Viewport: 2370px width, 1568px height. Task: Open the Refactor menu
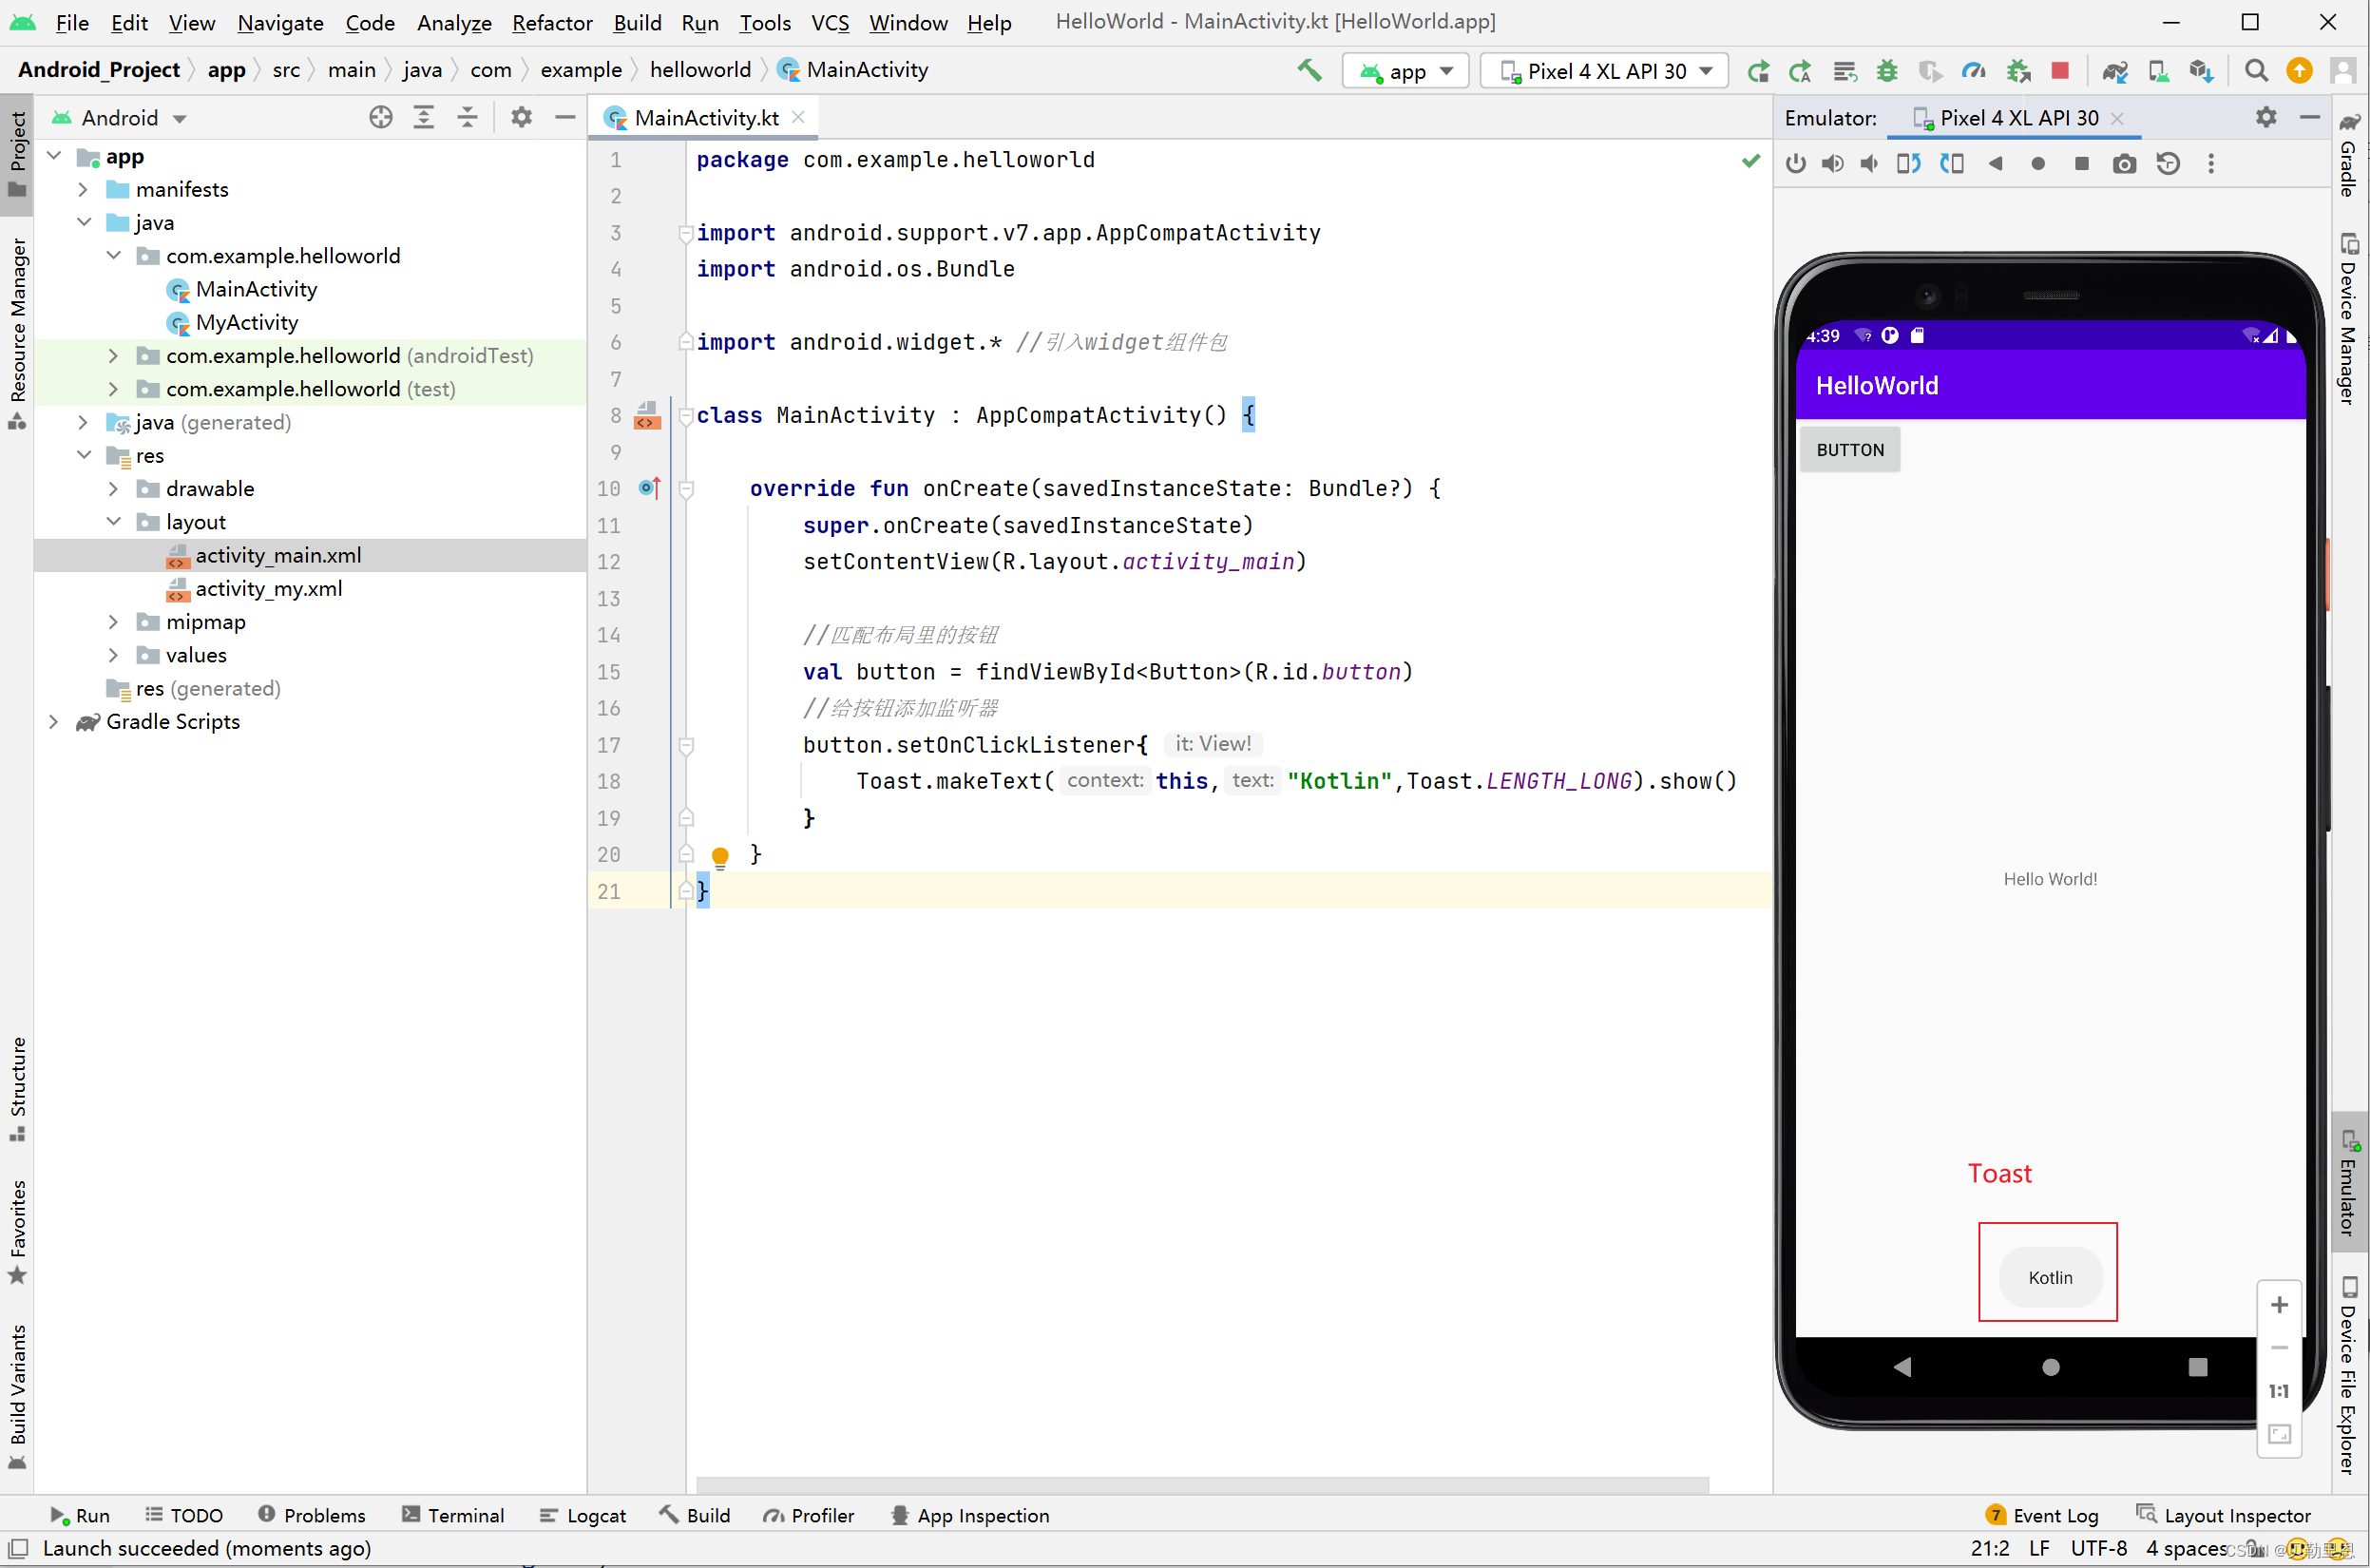[552, 22]
